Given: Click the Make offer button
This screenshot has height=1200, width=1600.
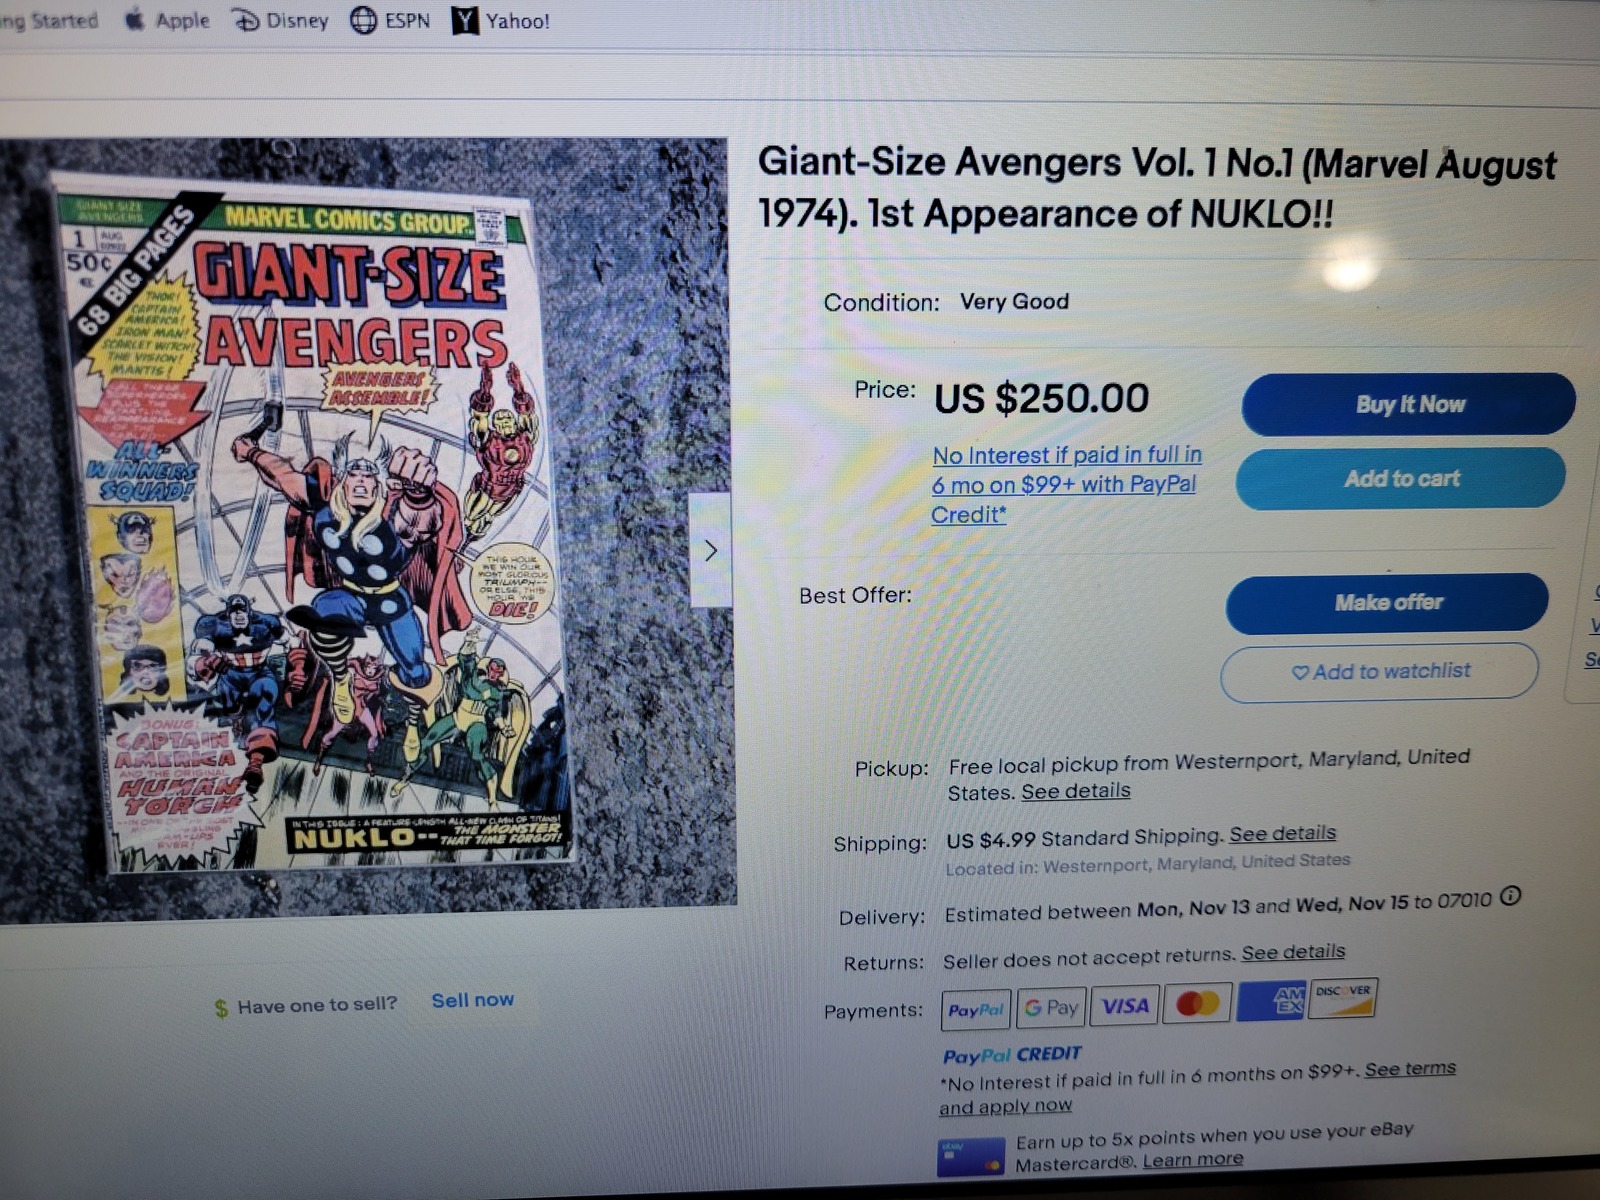Looking at the screenshot, I should 1387,603.
